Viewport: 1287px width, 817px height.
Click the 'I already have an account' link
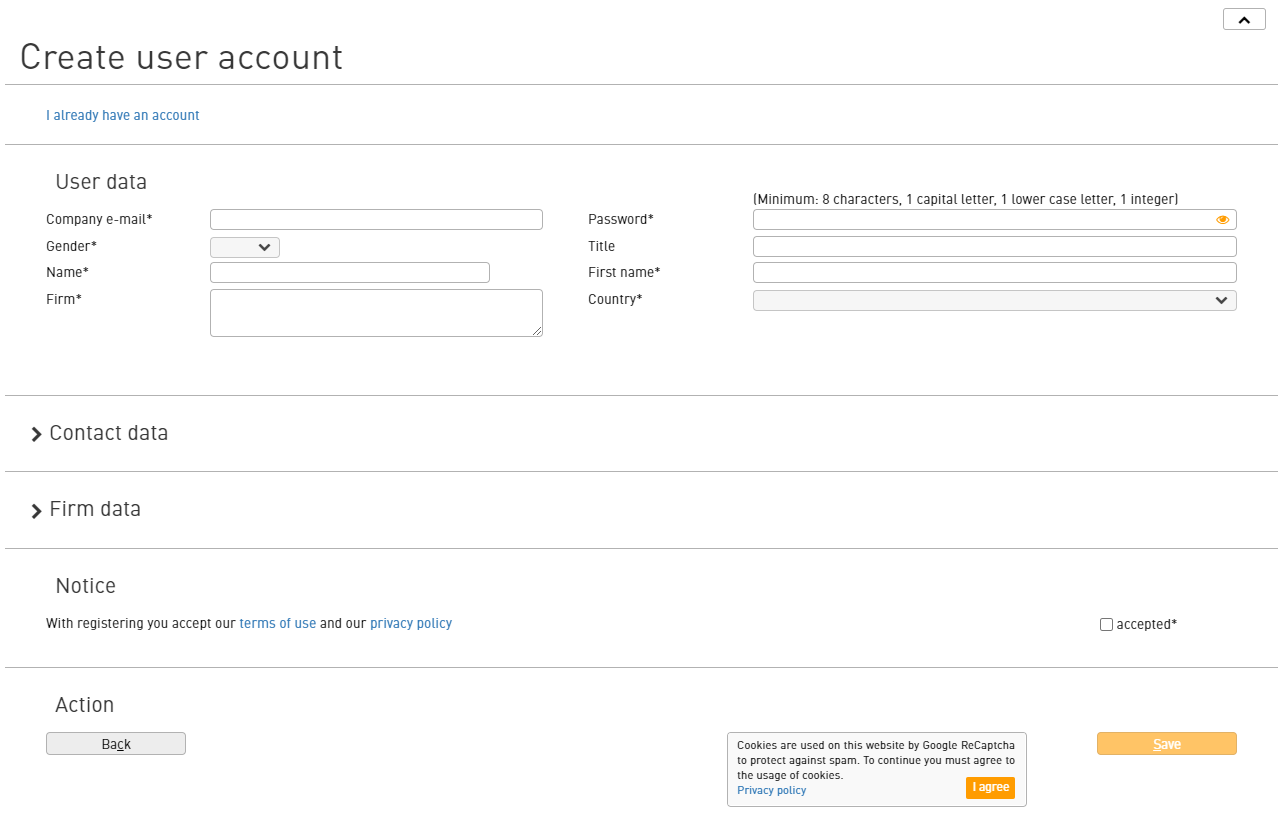pyautogui.click(x=123, y=116)
